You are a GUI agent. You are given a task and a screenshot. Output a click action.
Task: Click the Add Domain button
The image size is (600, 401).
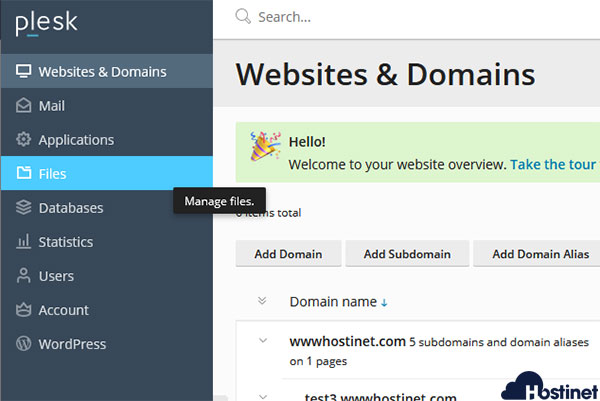click(288, 254)
